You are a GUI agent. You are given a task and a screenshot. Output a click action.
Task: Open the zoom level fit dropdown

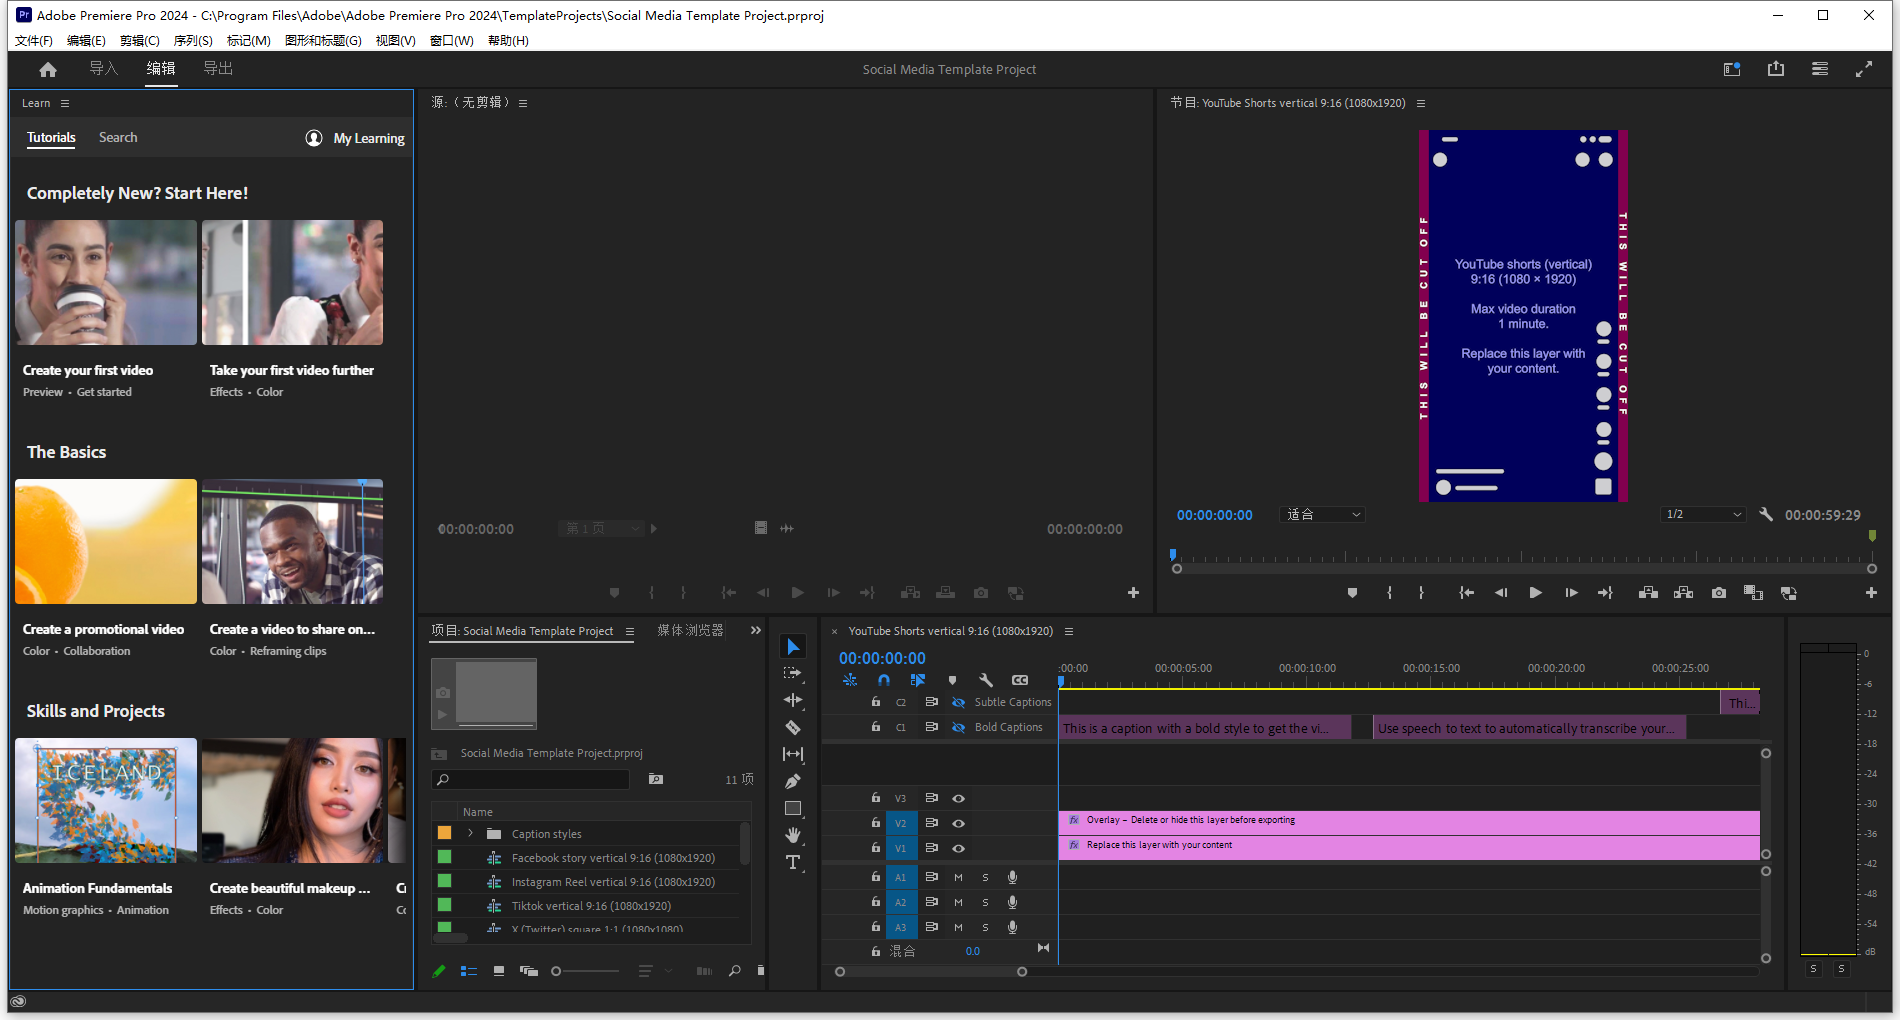(x=1322, y=514)
